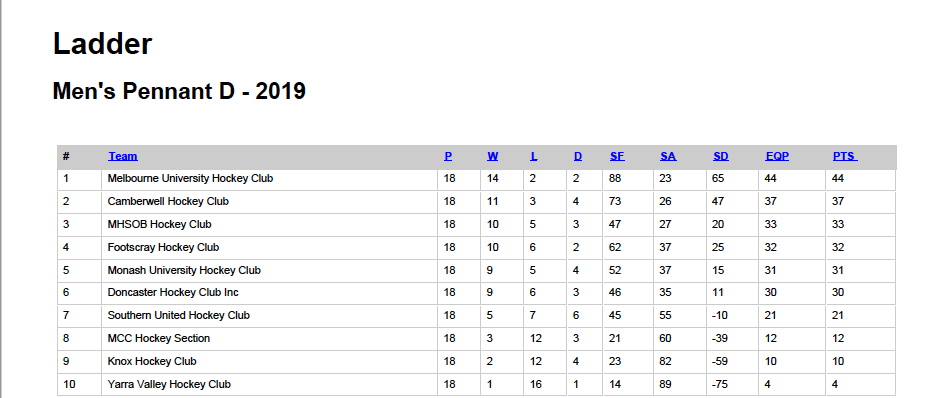The height and width of the screenshot is (398, 950).
Task: Sort ladder by PTS header
Action: point(845,156)
